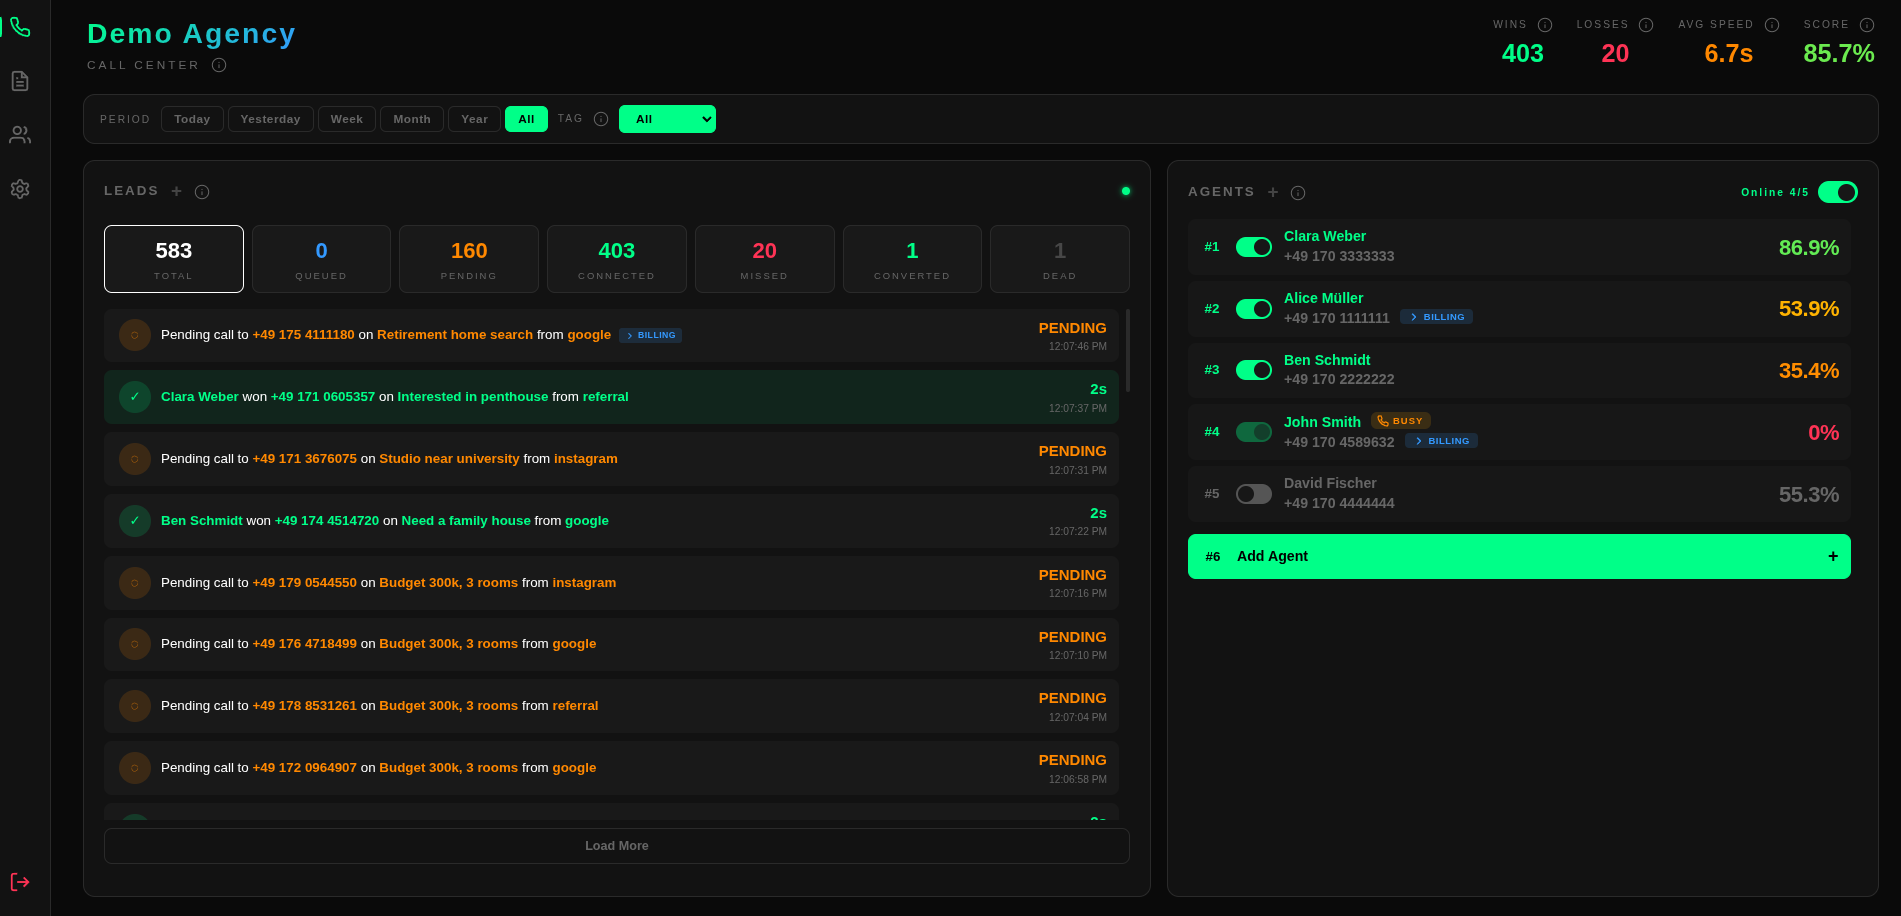Viewport: 1901px width, 916px height.
Task: Filter leads by 583 Total card
Action: (x=174, y=259)
